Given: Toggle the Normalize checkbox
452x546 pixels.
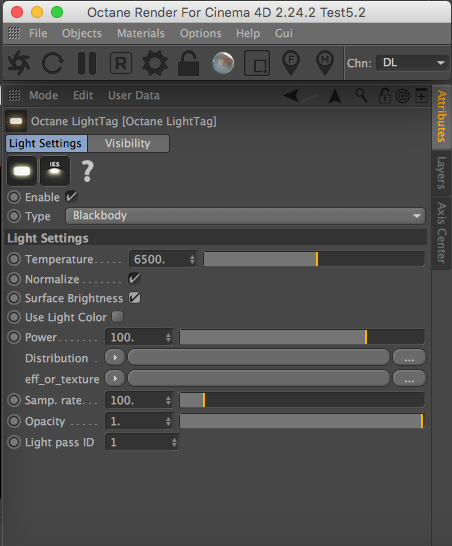Looking at the screenshot, I should point(134,279).
